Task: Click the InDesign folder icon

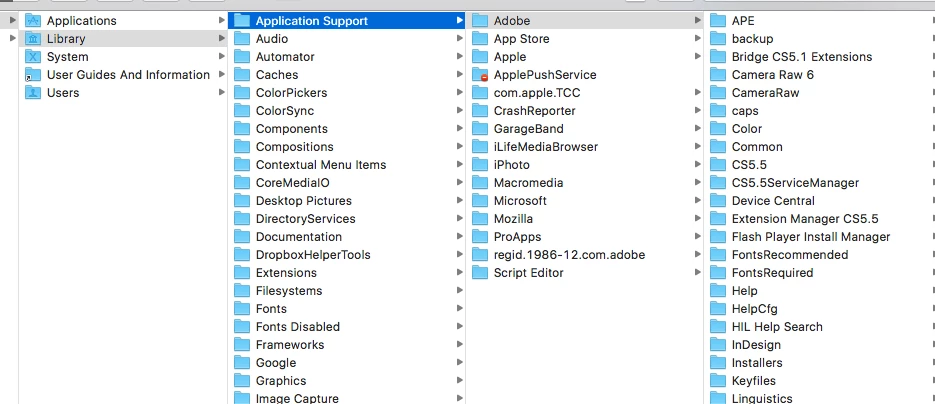Action: coord(718,345)
